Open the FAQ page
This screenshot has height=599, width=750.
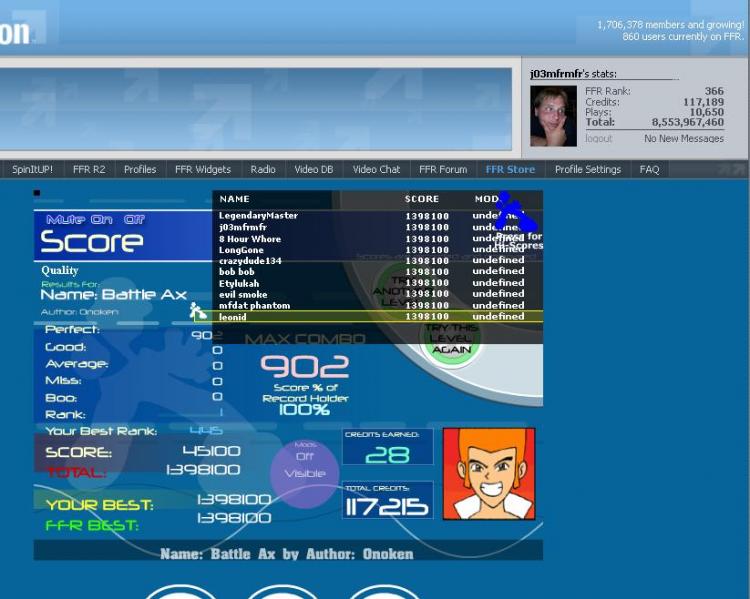point(649,169)
